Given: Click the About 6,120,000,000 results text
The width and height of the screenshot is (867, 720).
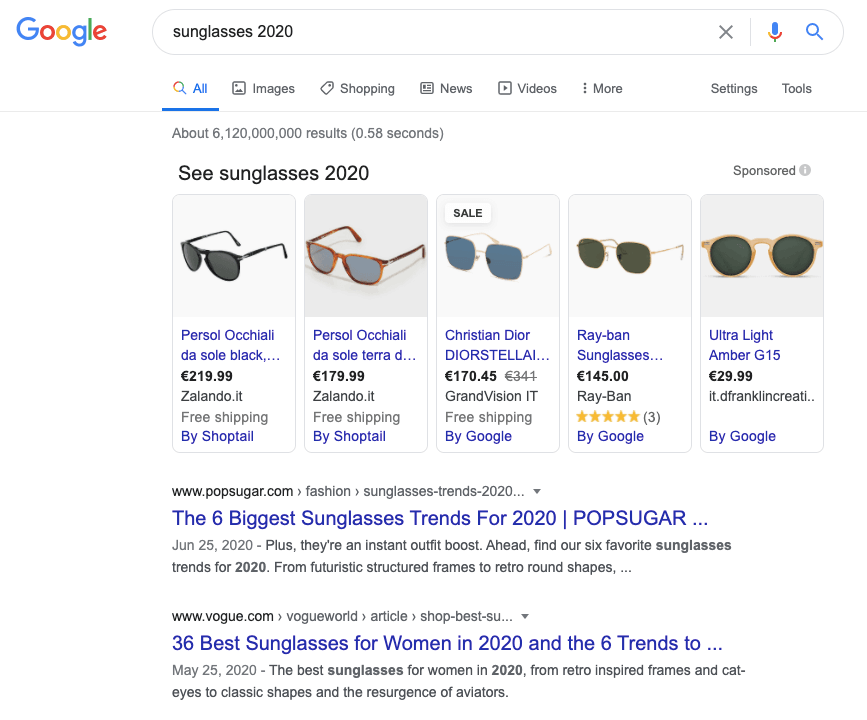Looking at the screenshot, I should 308,133.
